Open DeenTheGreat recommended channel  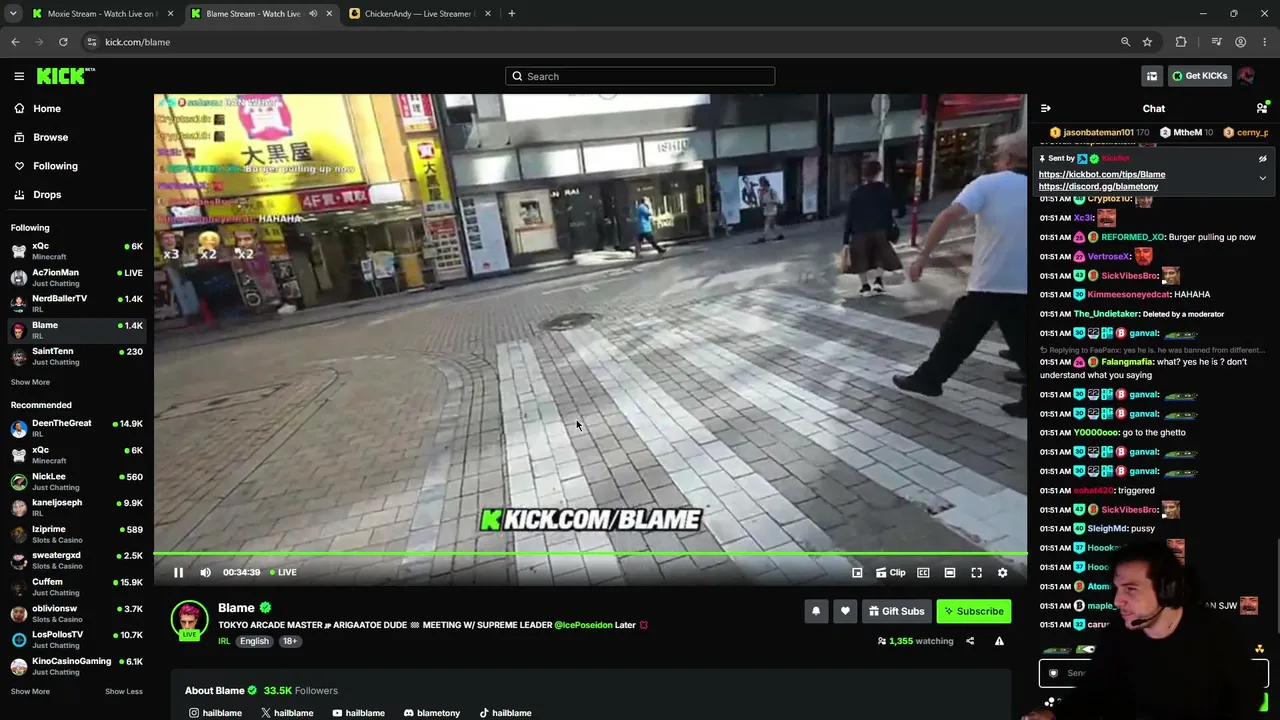[x=77, y=427]
